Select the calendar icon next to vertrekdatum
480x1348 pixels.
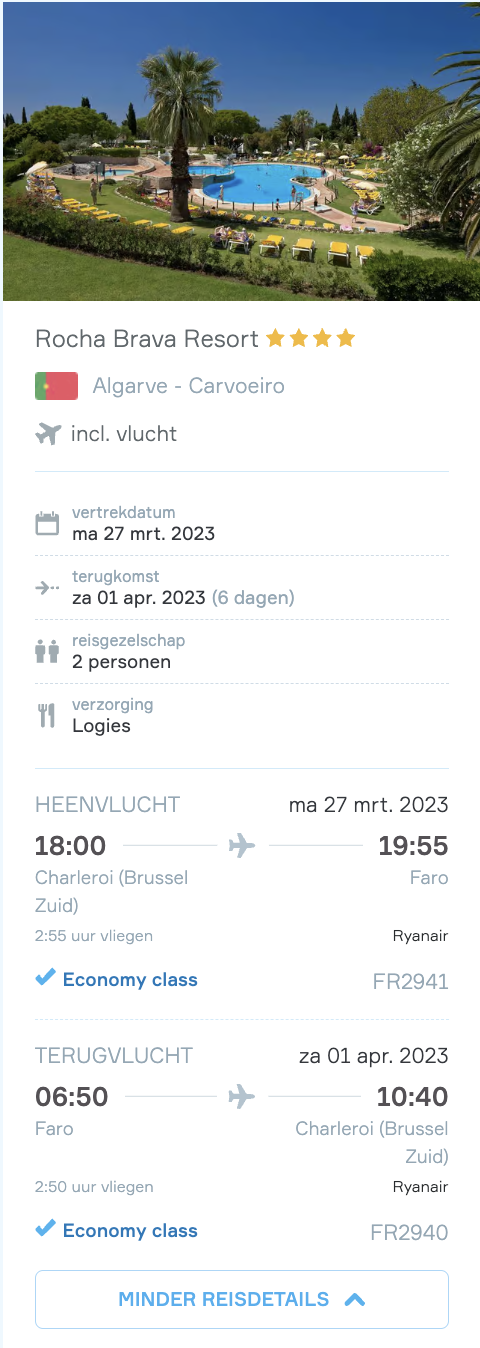click(47, 523)
